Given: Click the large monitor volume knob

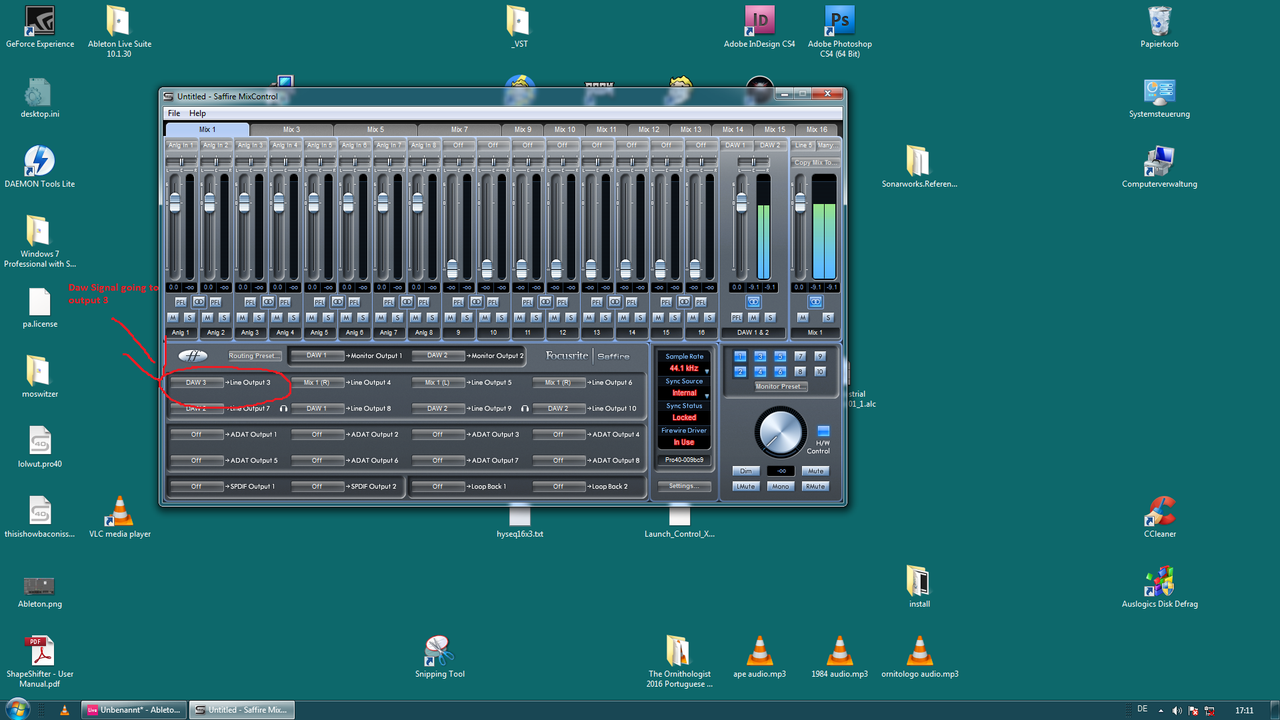Looking at the screenshot, I should coord(780,432).
